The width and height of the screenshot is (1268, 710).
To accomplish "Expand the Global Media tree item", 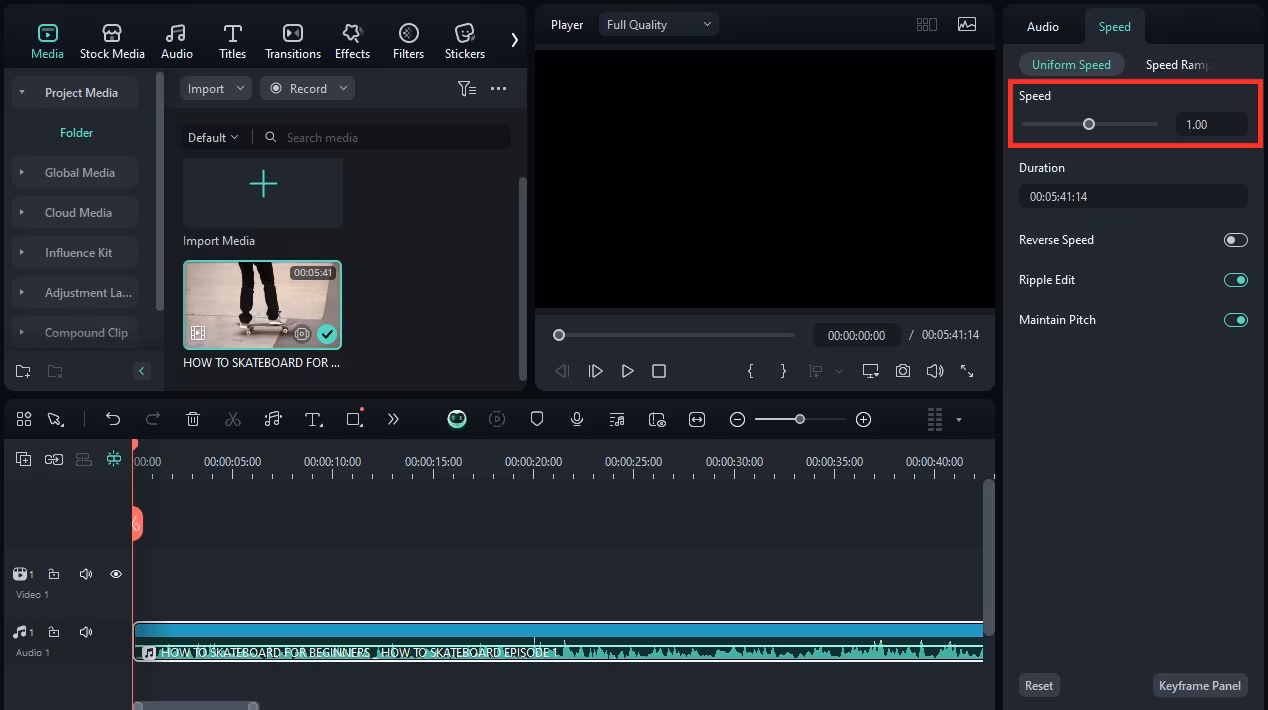I will [x=22, y=173].
